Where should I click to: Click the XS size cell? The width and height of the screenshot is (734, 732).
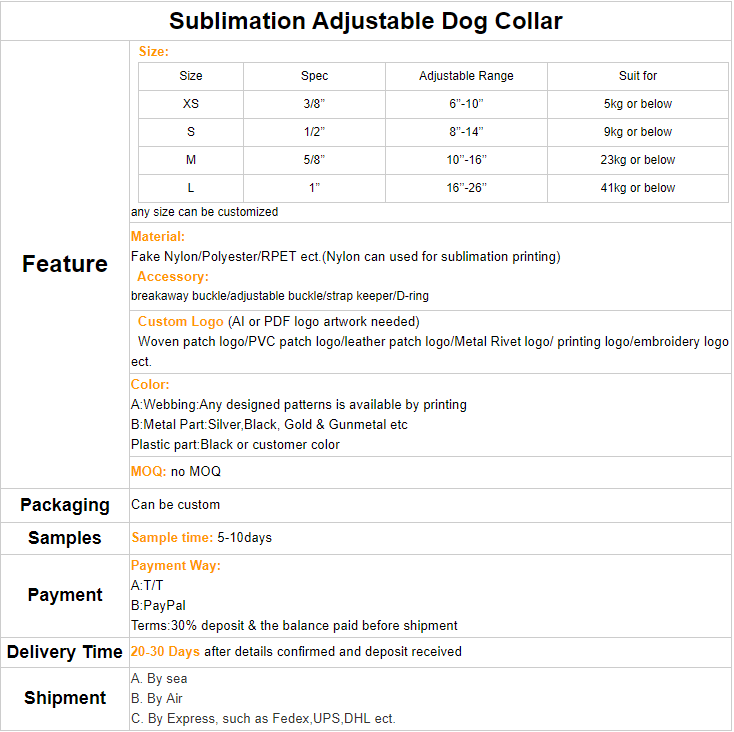pos(191,104)
